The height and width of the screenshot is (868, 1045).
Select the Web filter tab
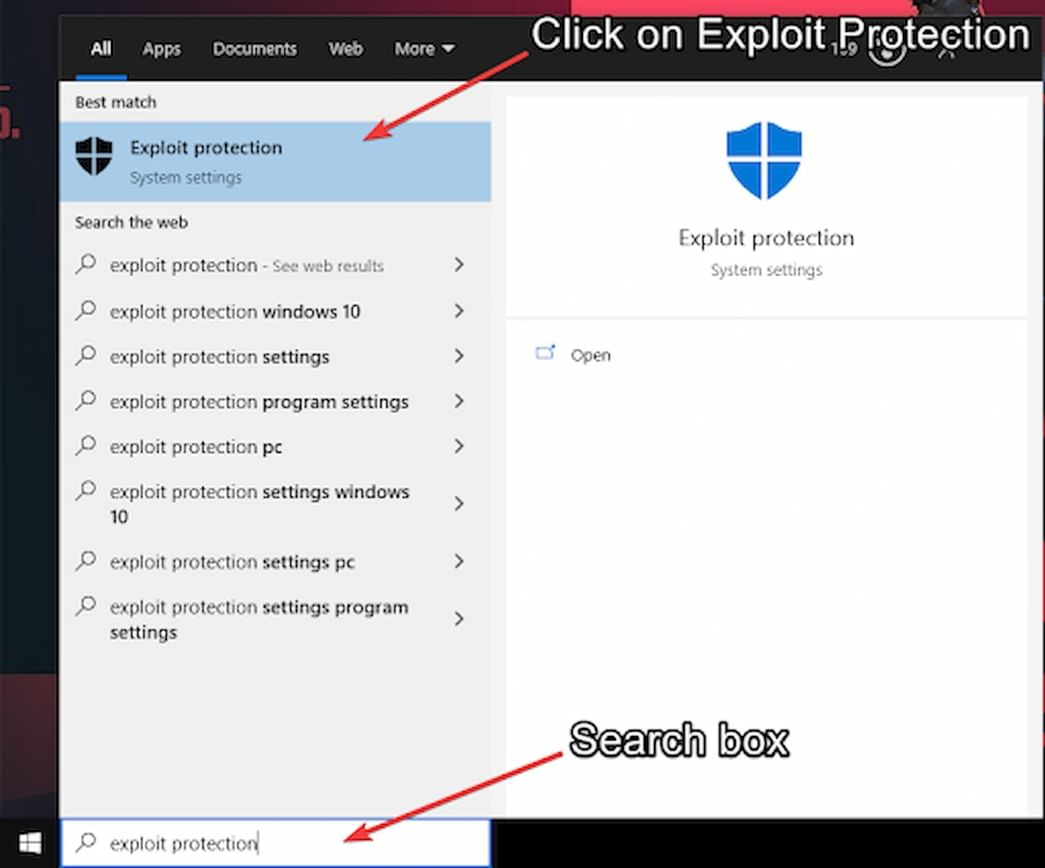345,48
